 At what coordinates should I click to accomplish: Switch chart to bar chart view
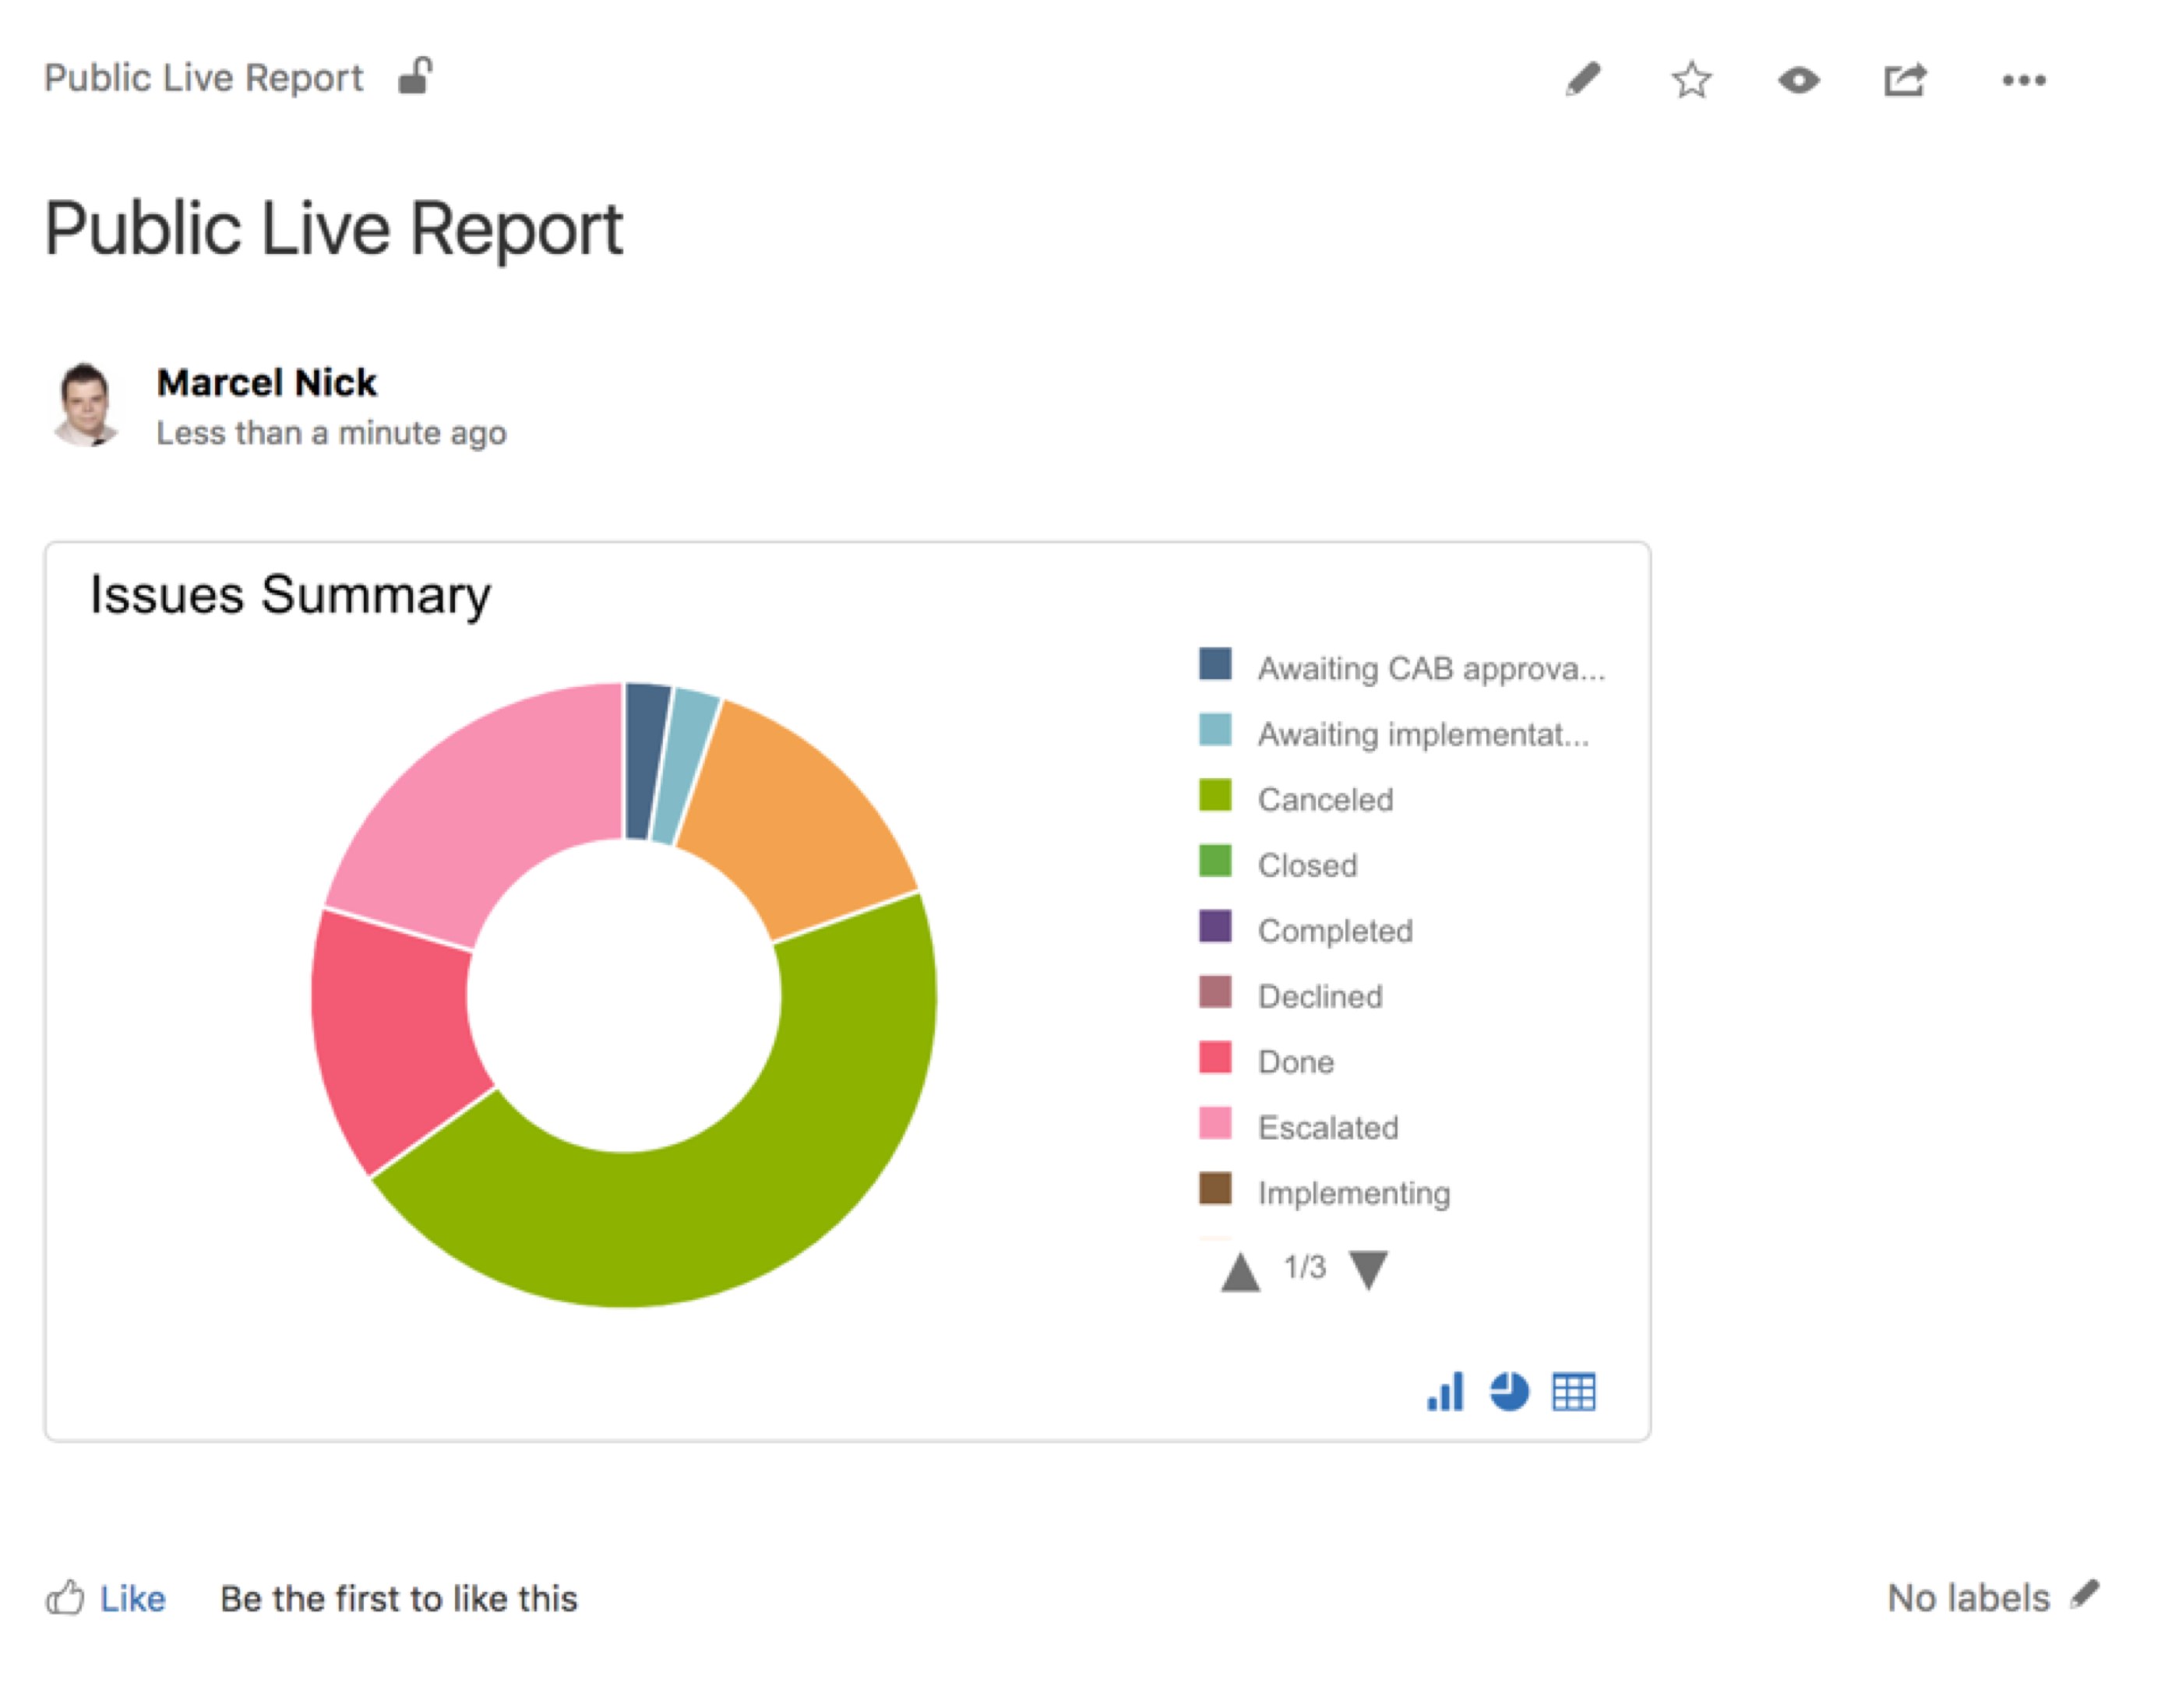[x=1446, y=1391]
